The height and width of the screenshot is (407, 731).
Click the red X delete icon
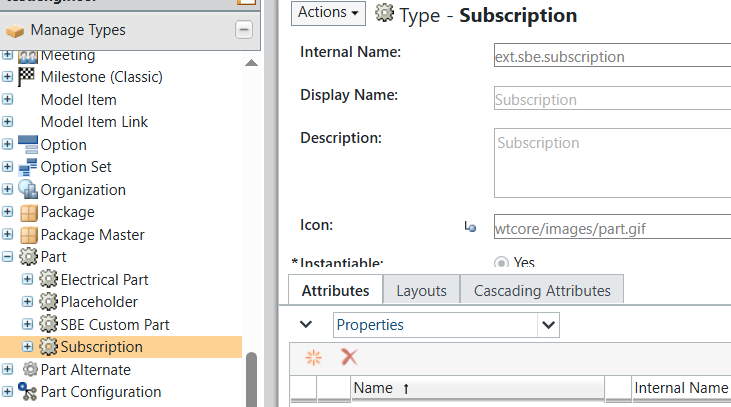tap(349, 357)
